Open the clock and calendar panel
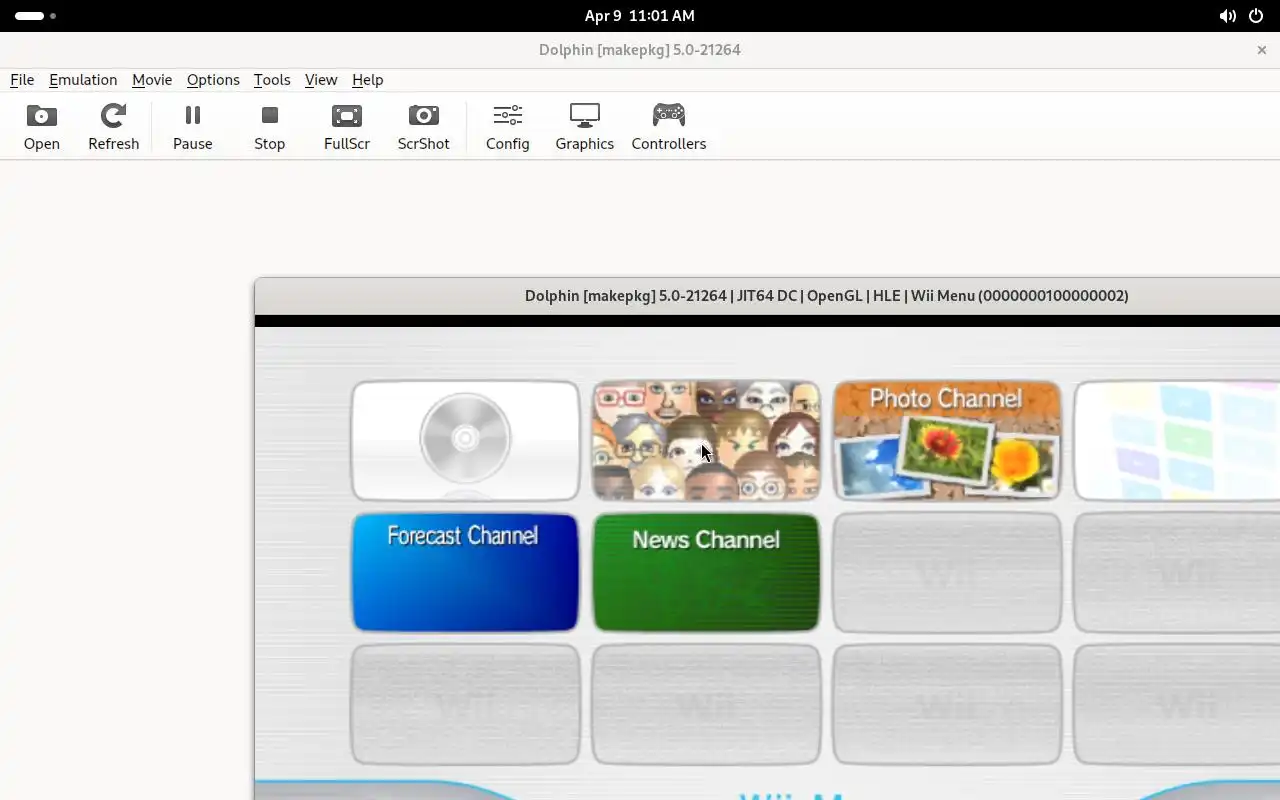The height and width of the screenshot is (800, 1280). (640, 16)
